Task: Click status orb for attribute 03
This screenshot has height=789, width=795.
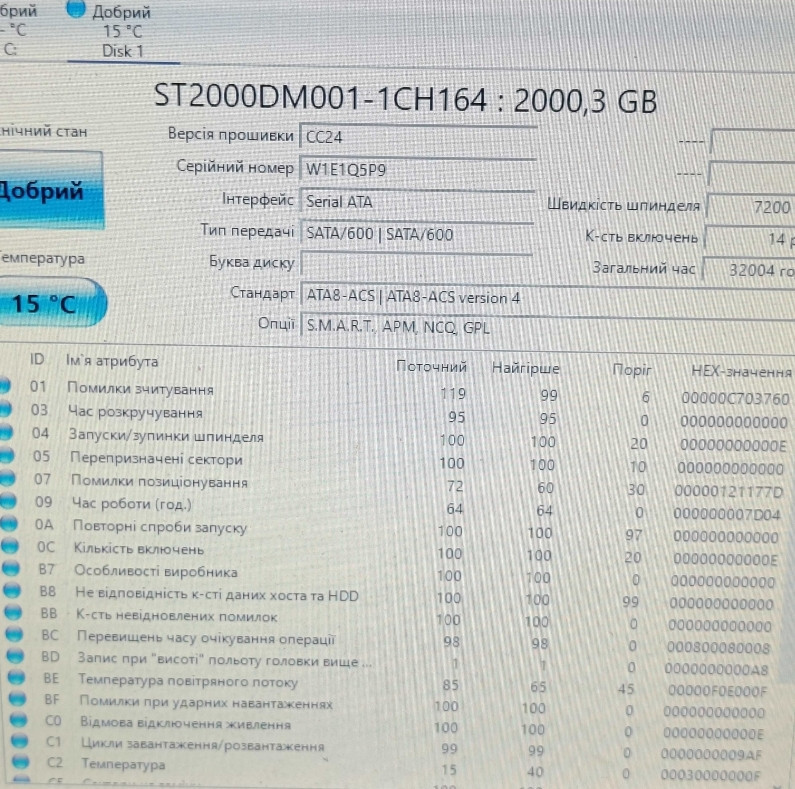Action: tap(5, 409)
